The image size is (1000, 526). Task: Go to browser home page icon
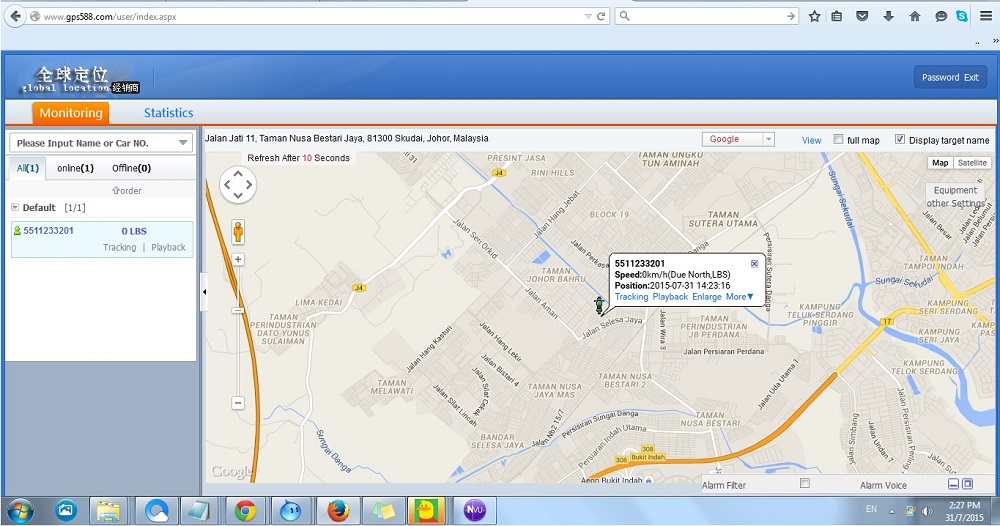click(915, 17)
